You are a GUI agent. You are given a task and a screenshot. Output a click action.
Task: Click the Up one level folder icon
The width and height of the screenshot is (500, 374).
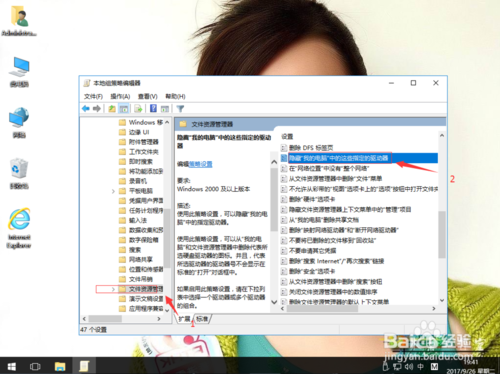pos(112,109)
